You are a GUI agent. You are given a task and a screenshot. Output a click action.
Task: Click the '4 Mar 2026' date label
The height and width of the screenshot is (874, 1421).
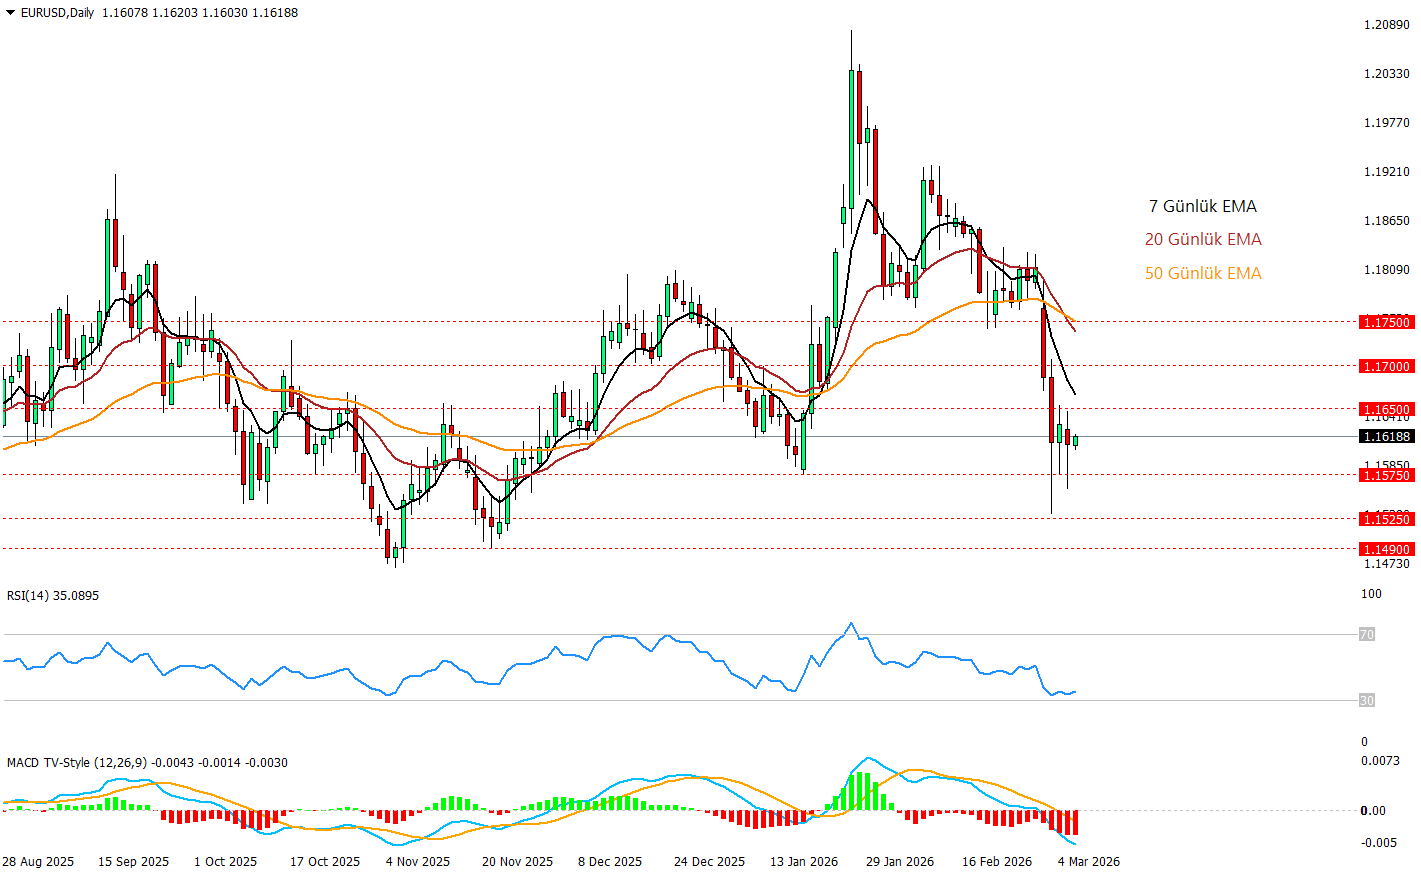coord(1088,861)
